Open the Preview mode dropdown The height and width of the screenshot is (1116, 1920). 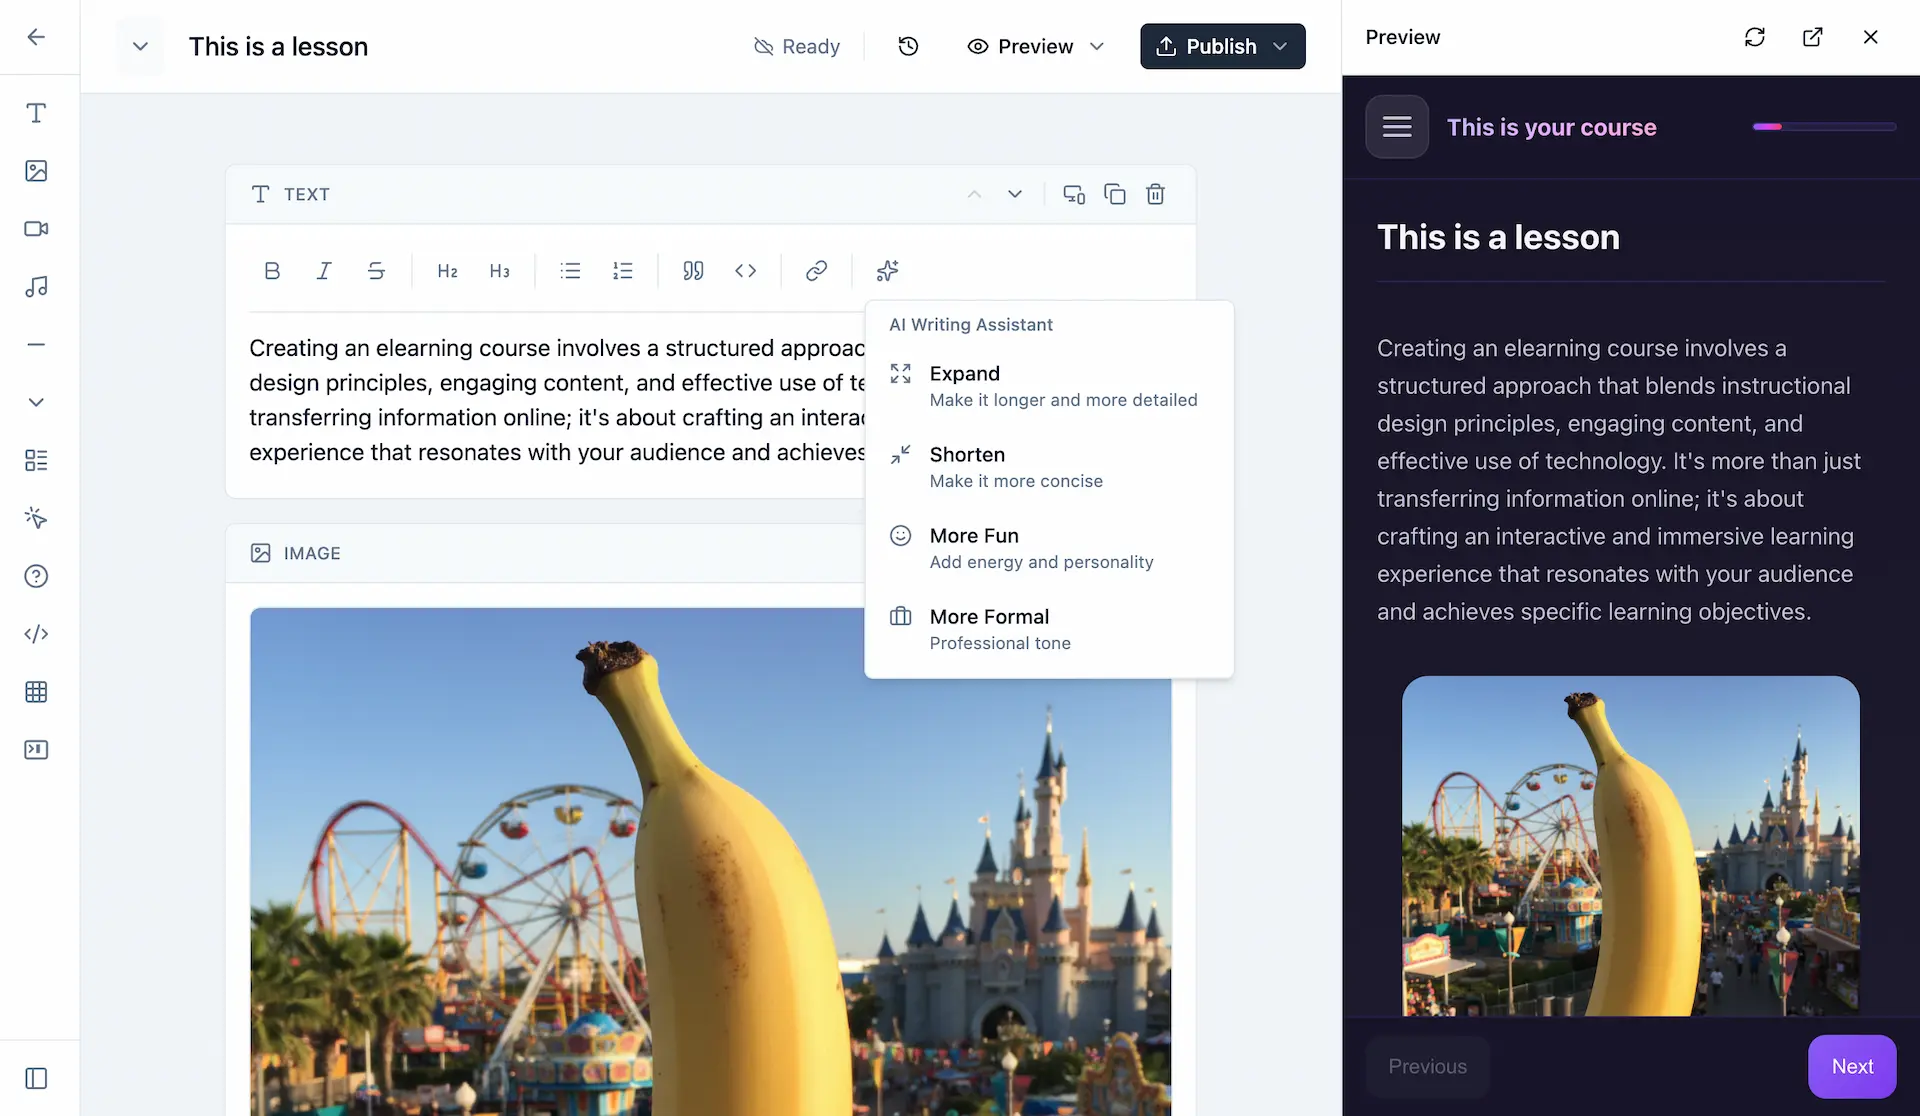coord(1098,46)
